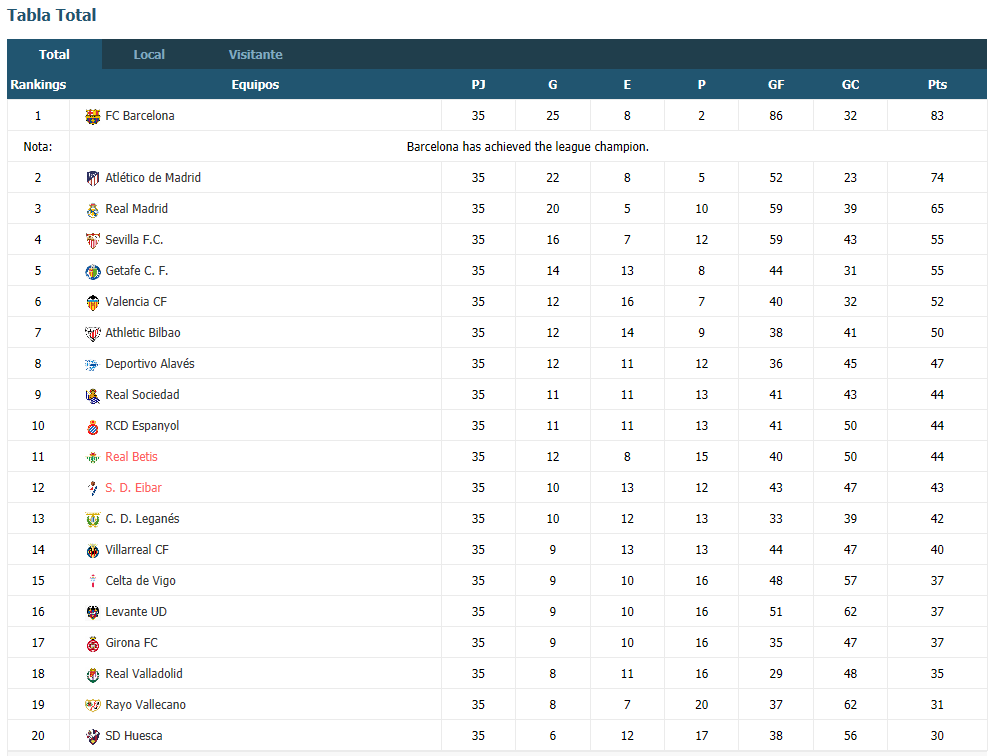
Task: Open the FC Barcelona team link
Action: (140, 116)
